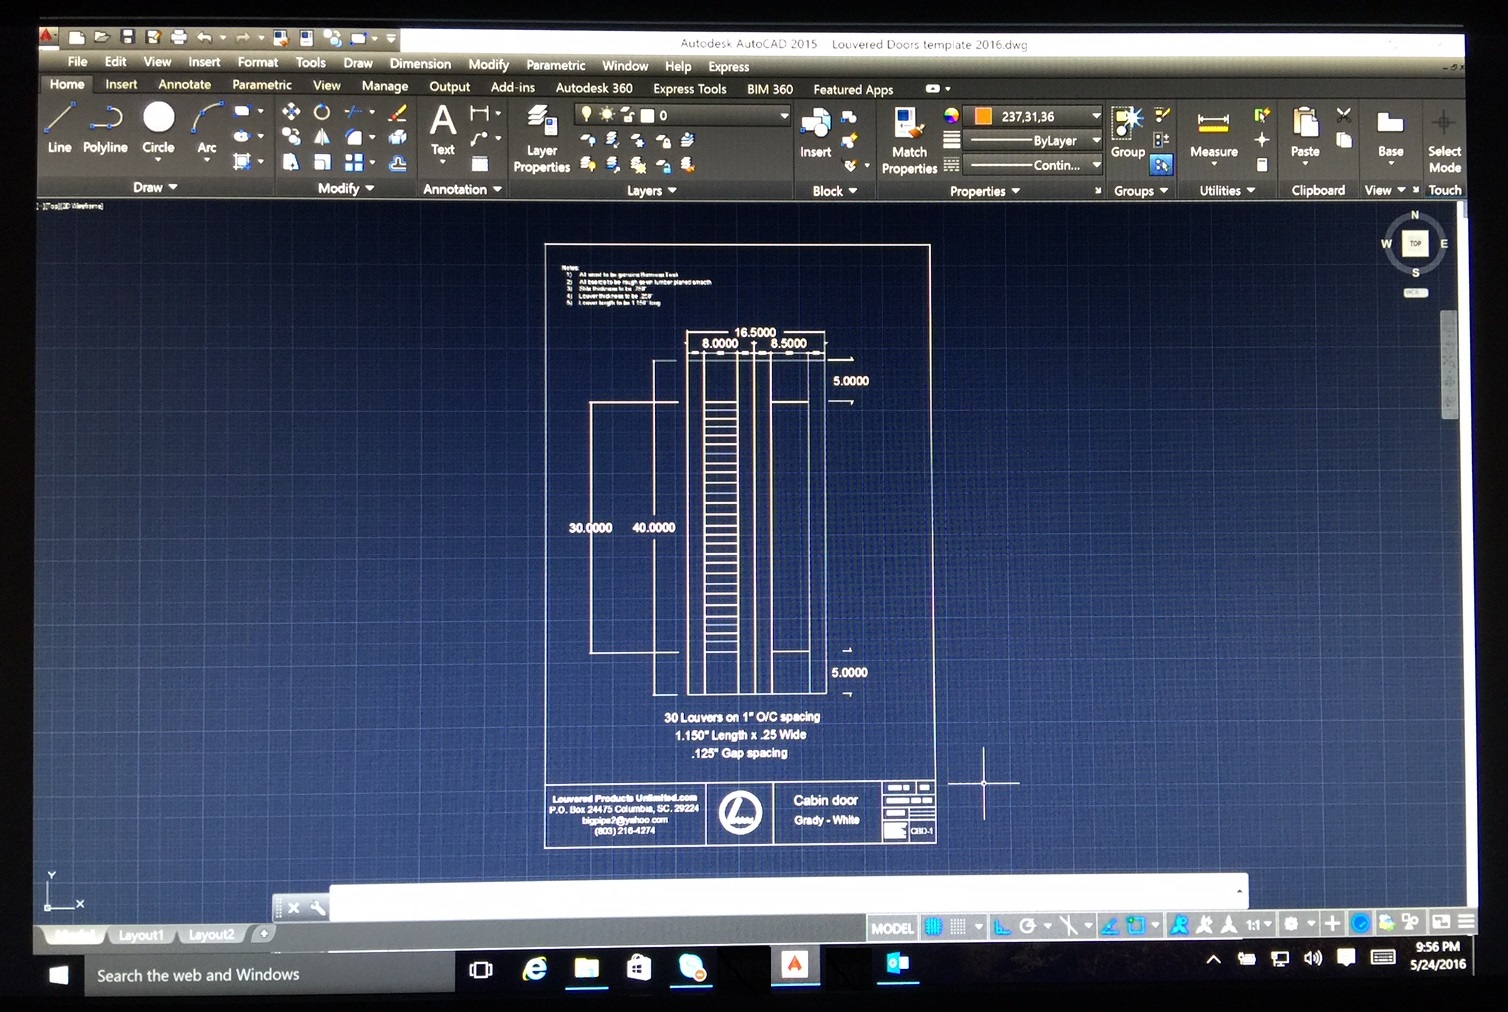Image resolution: width=1508 pixels, height=1012 pixels.
Task: Open the Layout2 tab
Action: 211,934
